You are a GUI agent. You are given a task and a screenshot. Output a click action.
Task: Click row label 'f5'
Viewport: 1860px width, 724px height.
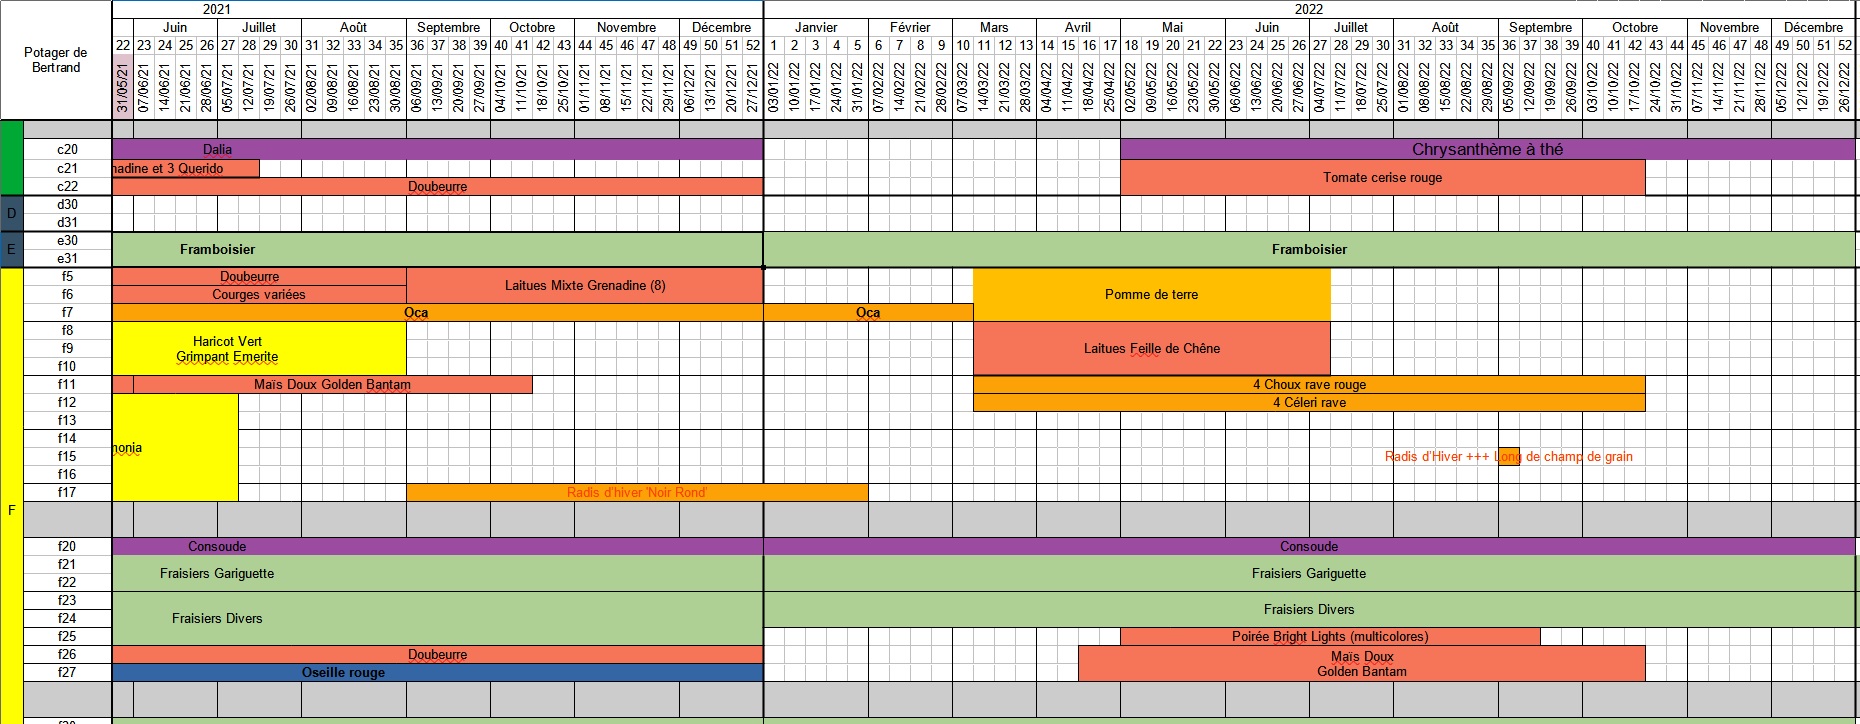67,277
